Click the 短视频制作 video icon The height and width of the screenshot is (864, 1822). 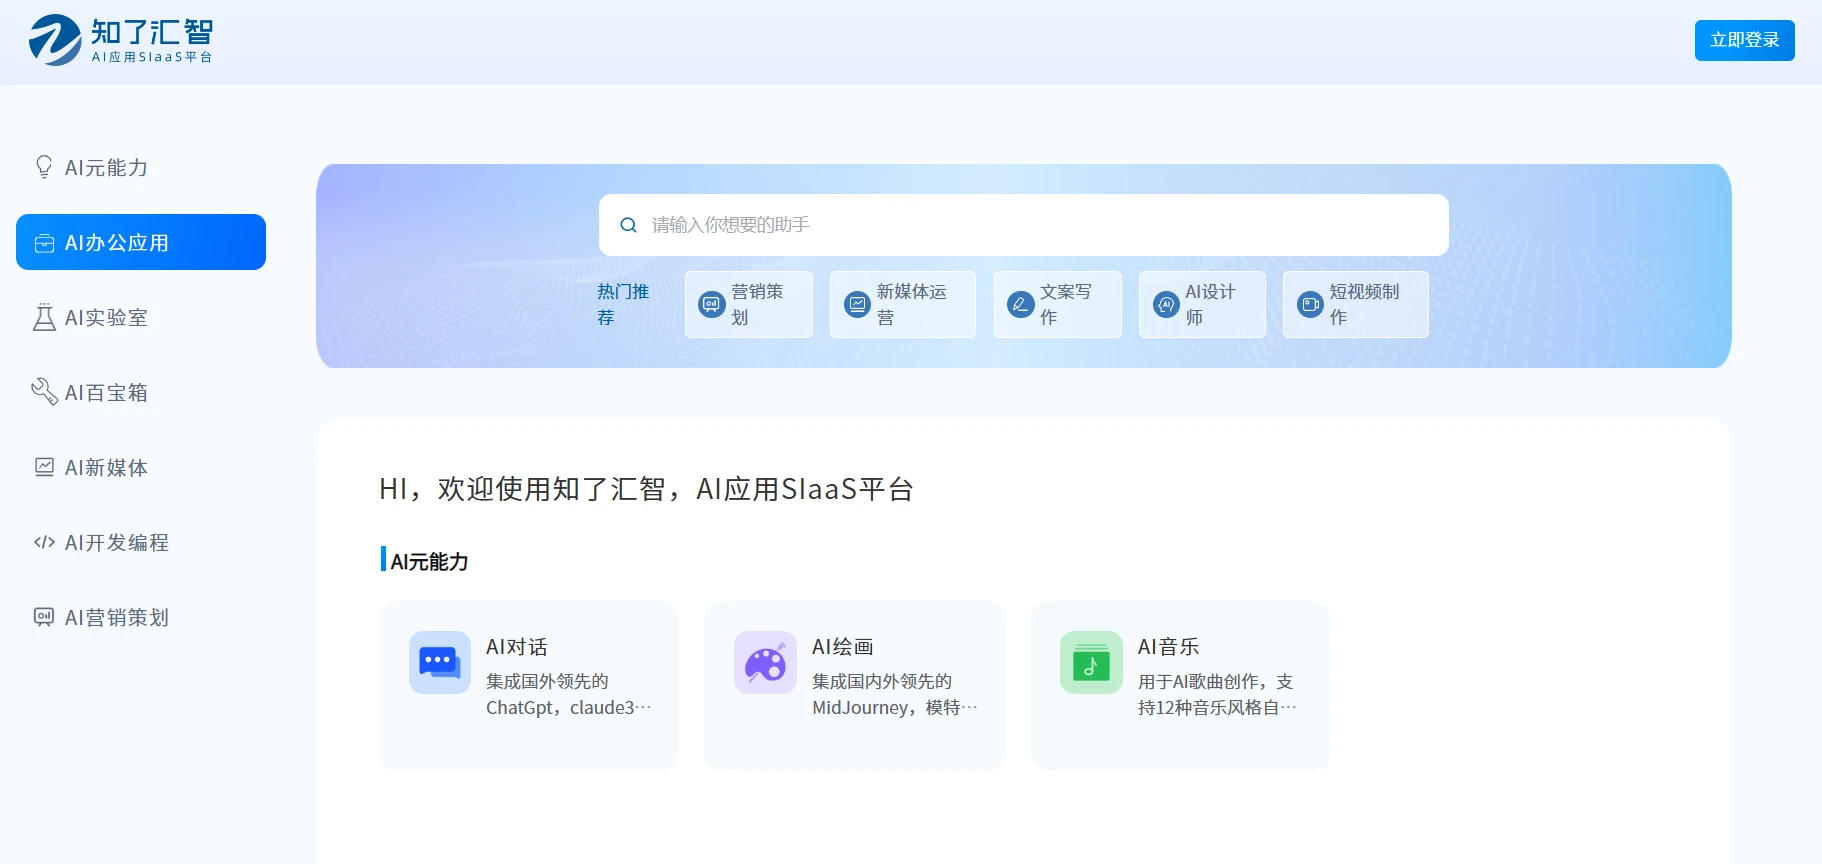pos(1310,304)
